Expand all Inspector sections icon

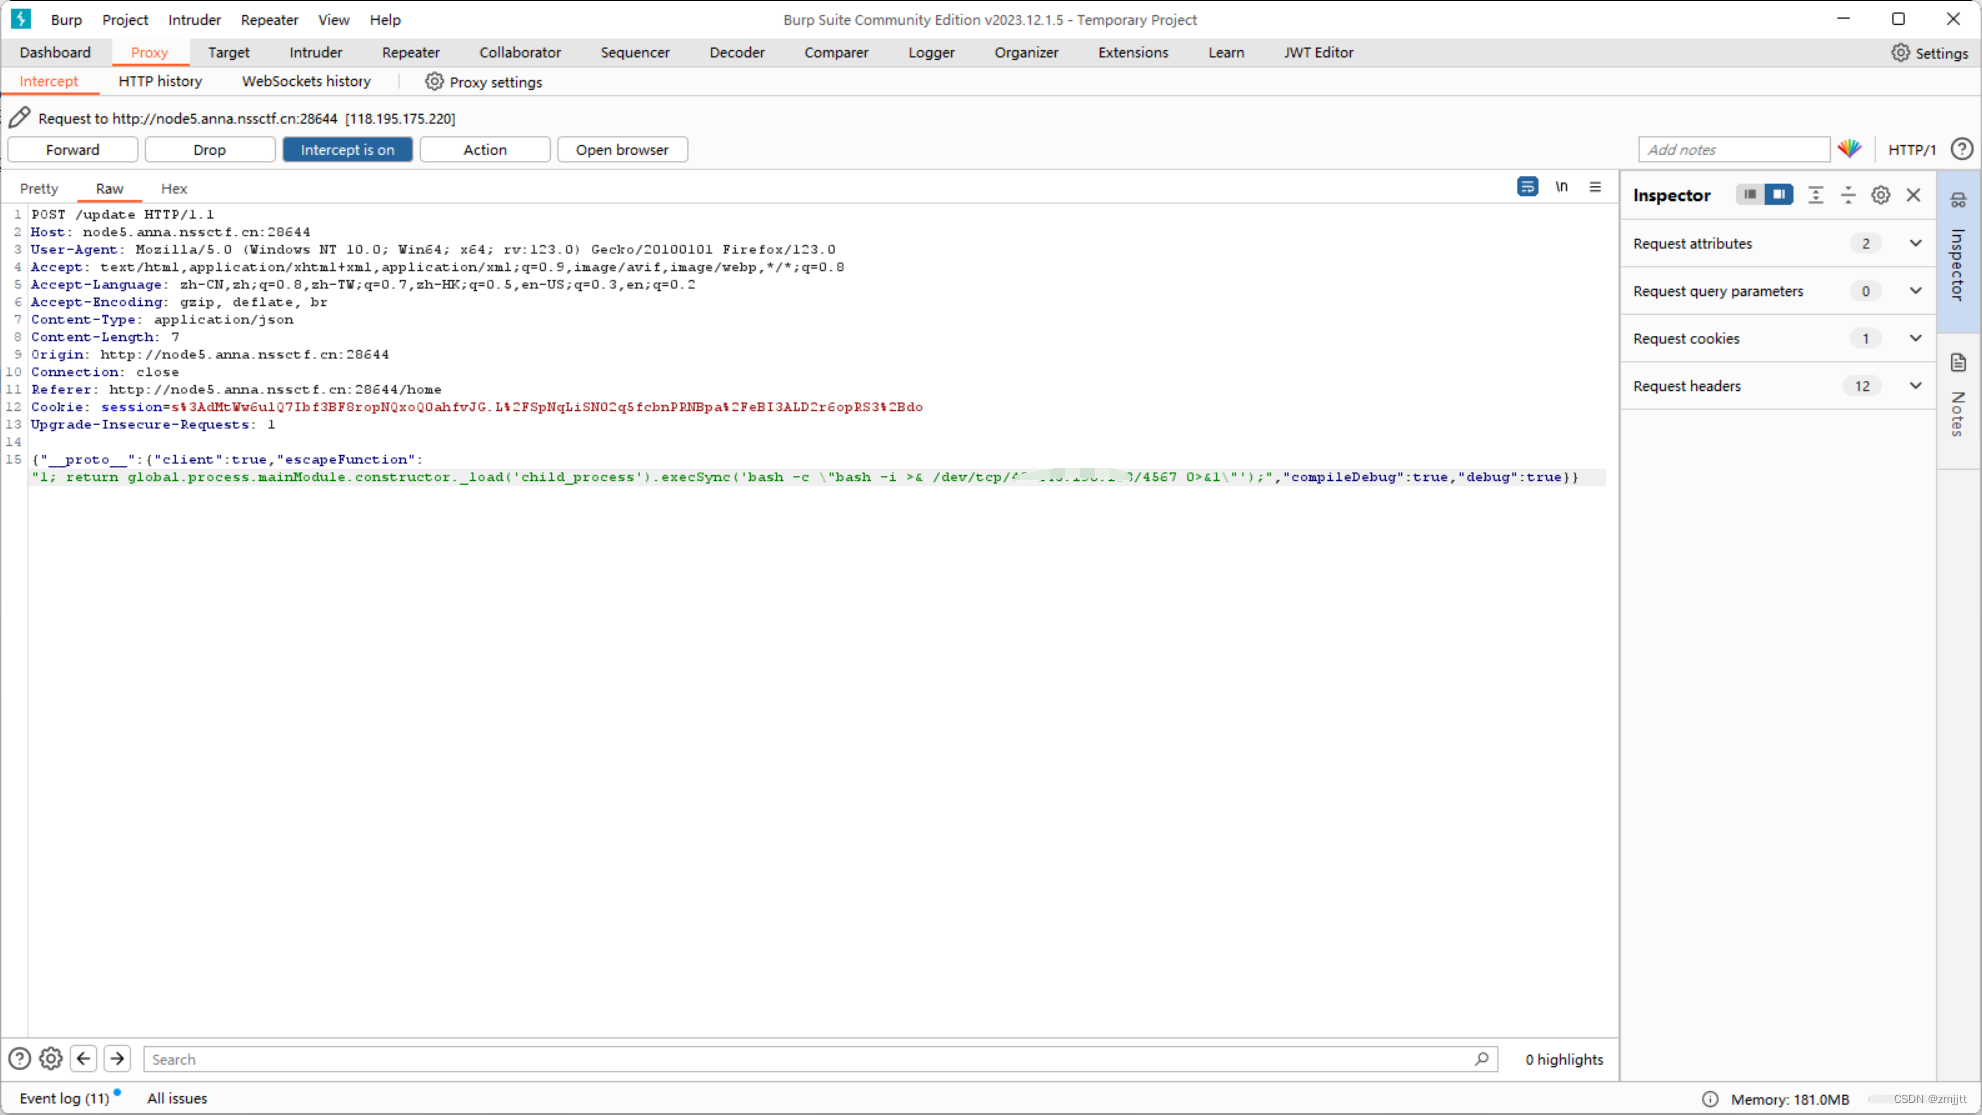pos(1815,195)
